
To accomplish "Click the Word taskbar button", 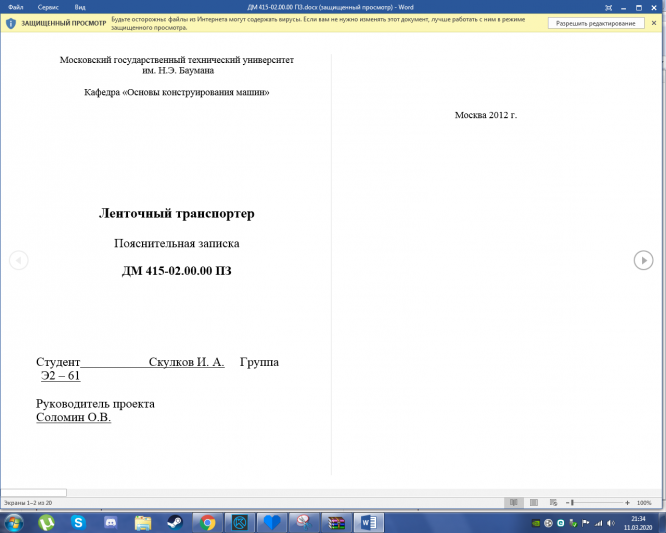I will point(368,522).
